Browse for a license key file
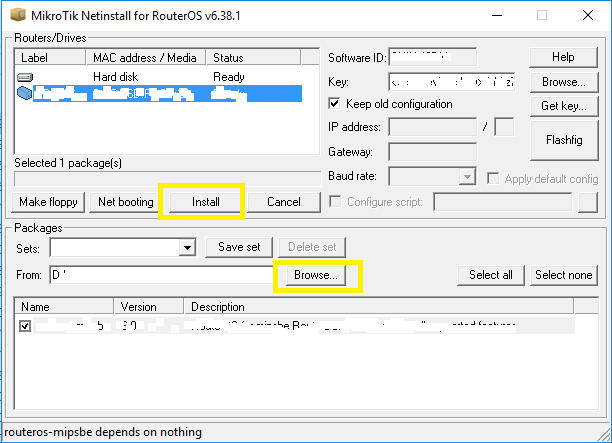The width and height of the screenshot is (612, 443). click(564, 82)
